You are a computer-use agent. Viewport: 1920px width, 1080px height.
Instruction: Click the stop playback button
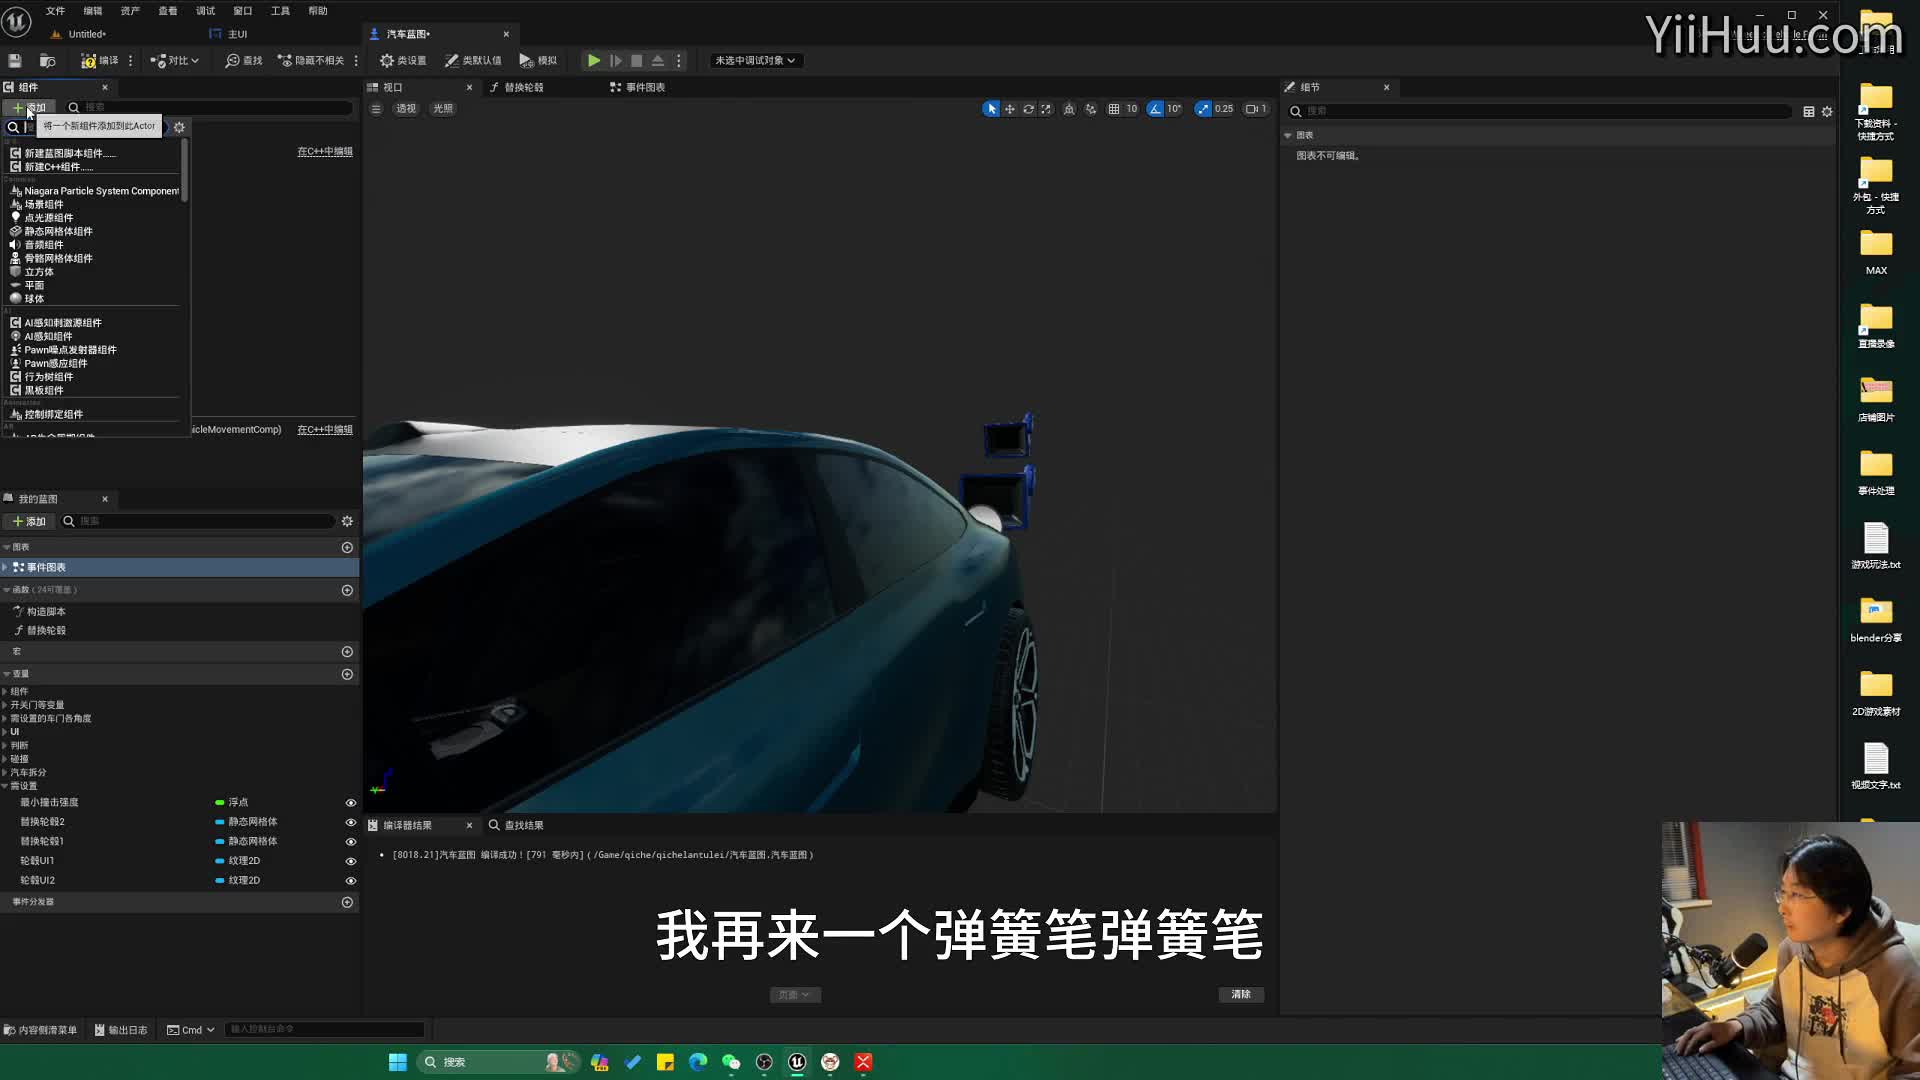(x=637, y=61)
